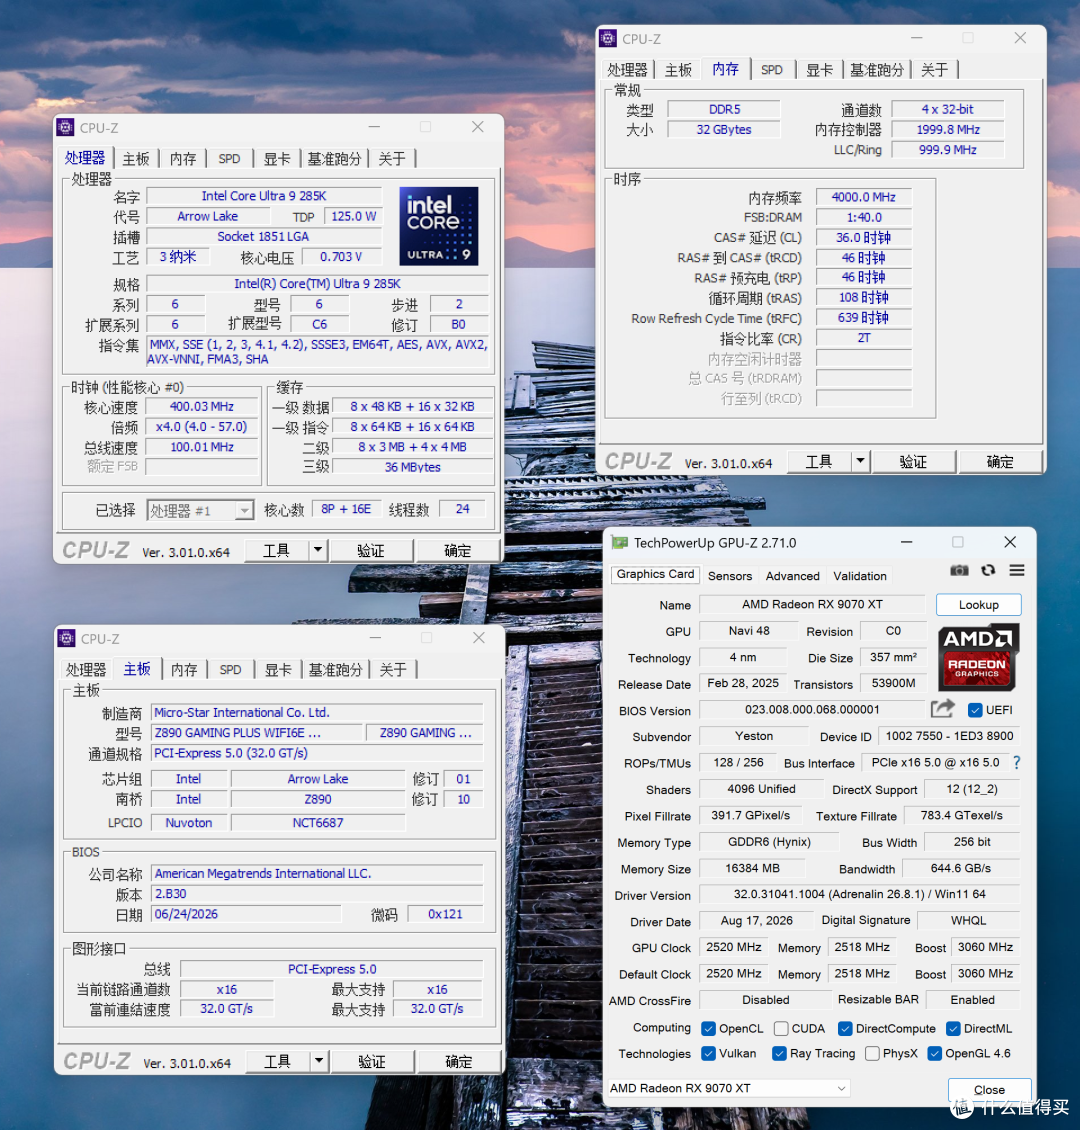
Task: Switch to the Advanced tab in GPU-Z
Action: click(793, 576)
